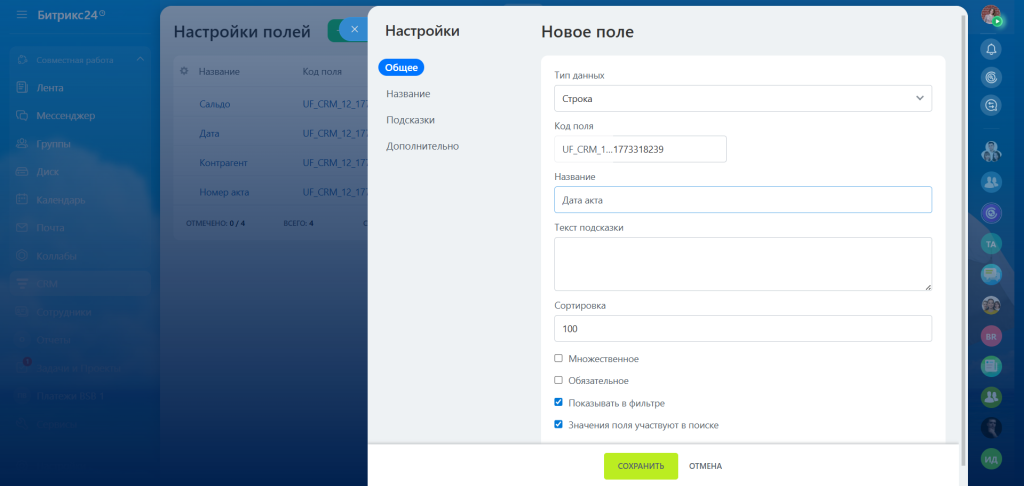Open the Тип данных dropdown
This screenshot has height=486, width=1024.
point(742,98)
